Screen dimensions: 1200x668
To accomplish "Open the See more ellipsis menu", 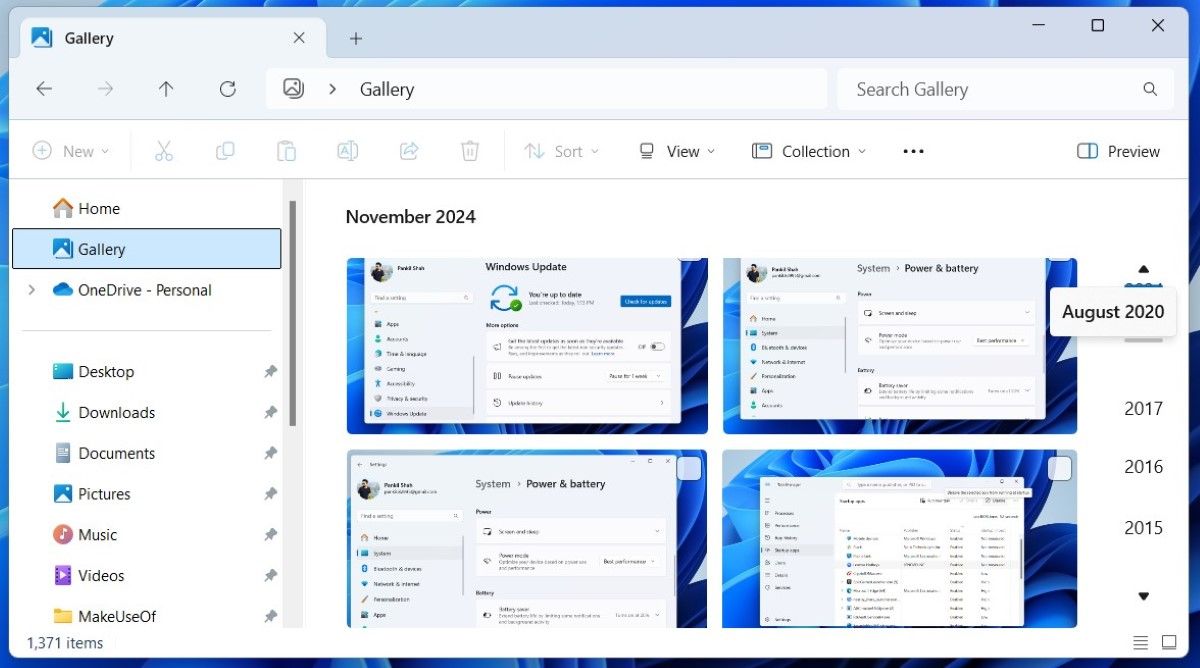I will coord(913,151).
